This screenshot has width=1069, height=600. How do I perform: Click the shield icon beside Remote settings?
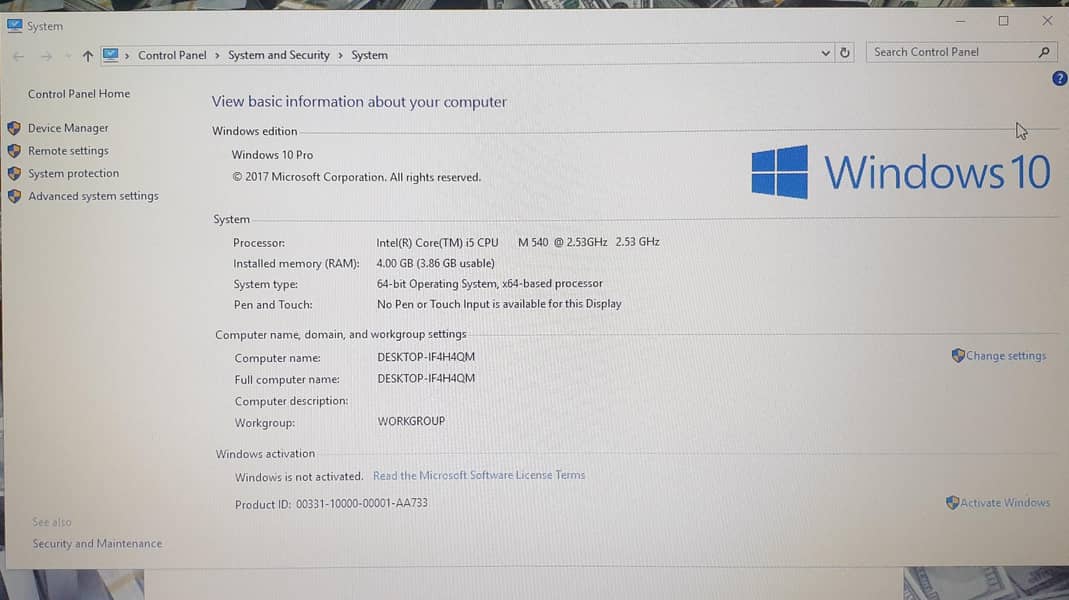14,151
